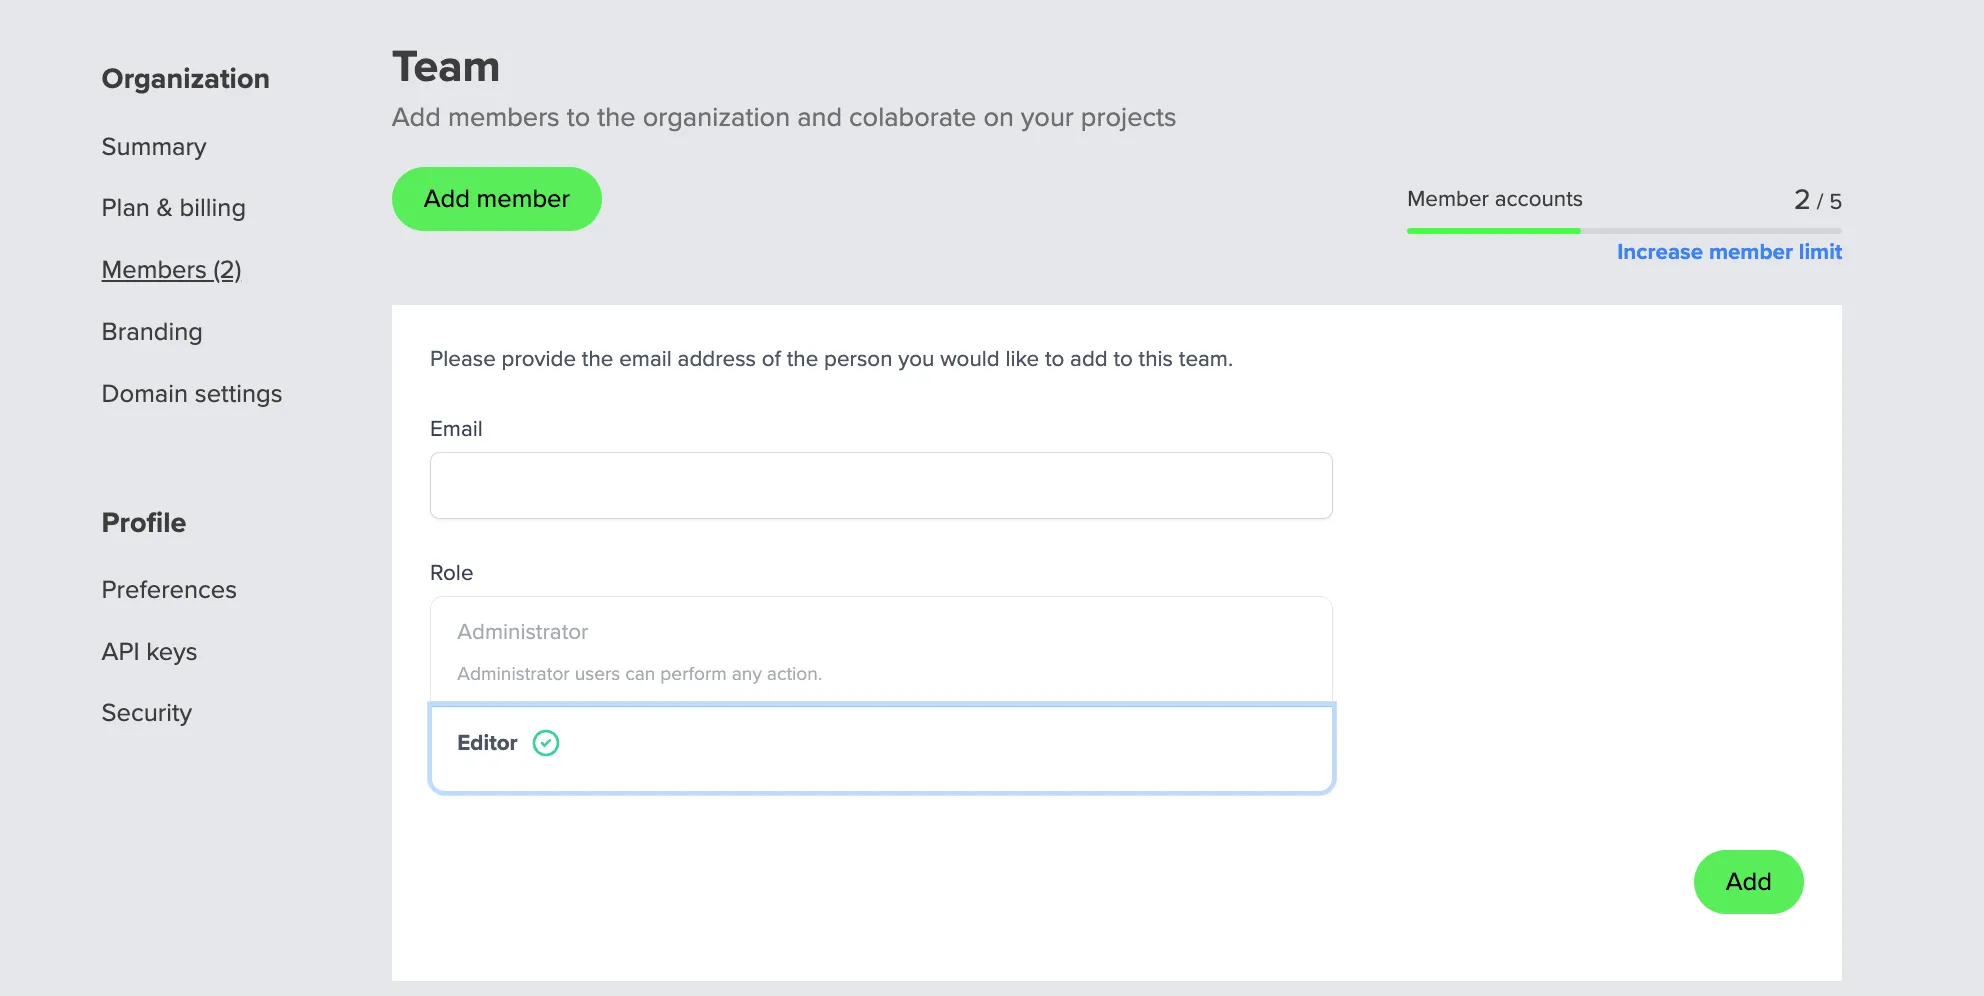Click the Profile sidebar heading
The image size is (1984, 996).
click(x=144, y=523)
